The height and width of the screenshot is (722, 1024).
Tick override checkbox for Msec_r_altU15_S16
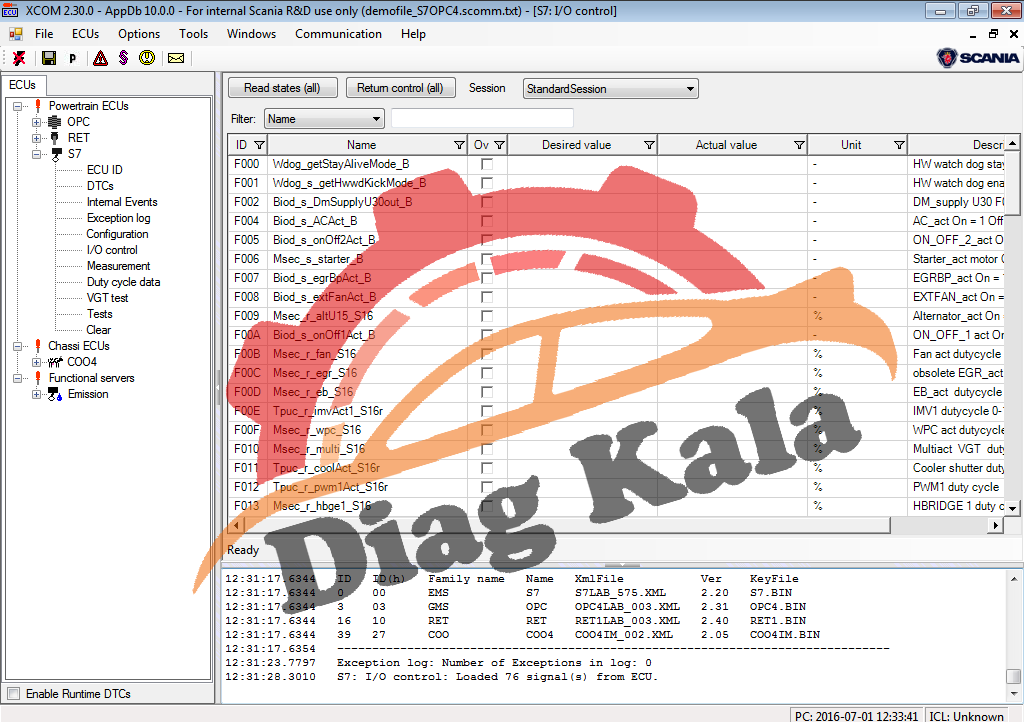point(487,316)
